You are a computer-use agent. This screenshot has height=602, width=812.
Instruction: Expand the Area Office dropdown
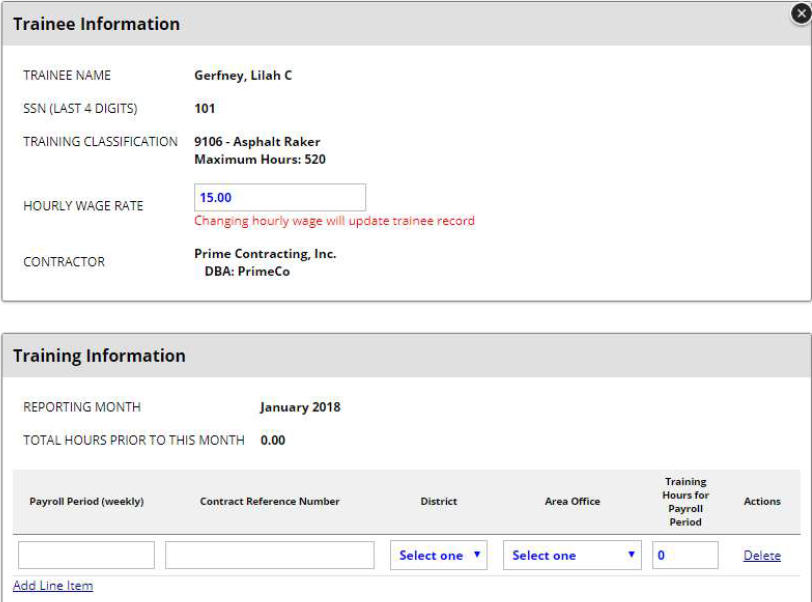point(572,555)
